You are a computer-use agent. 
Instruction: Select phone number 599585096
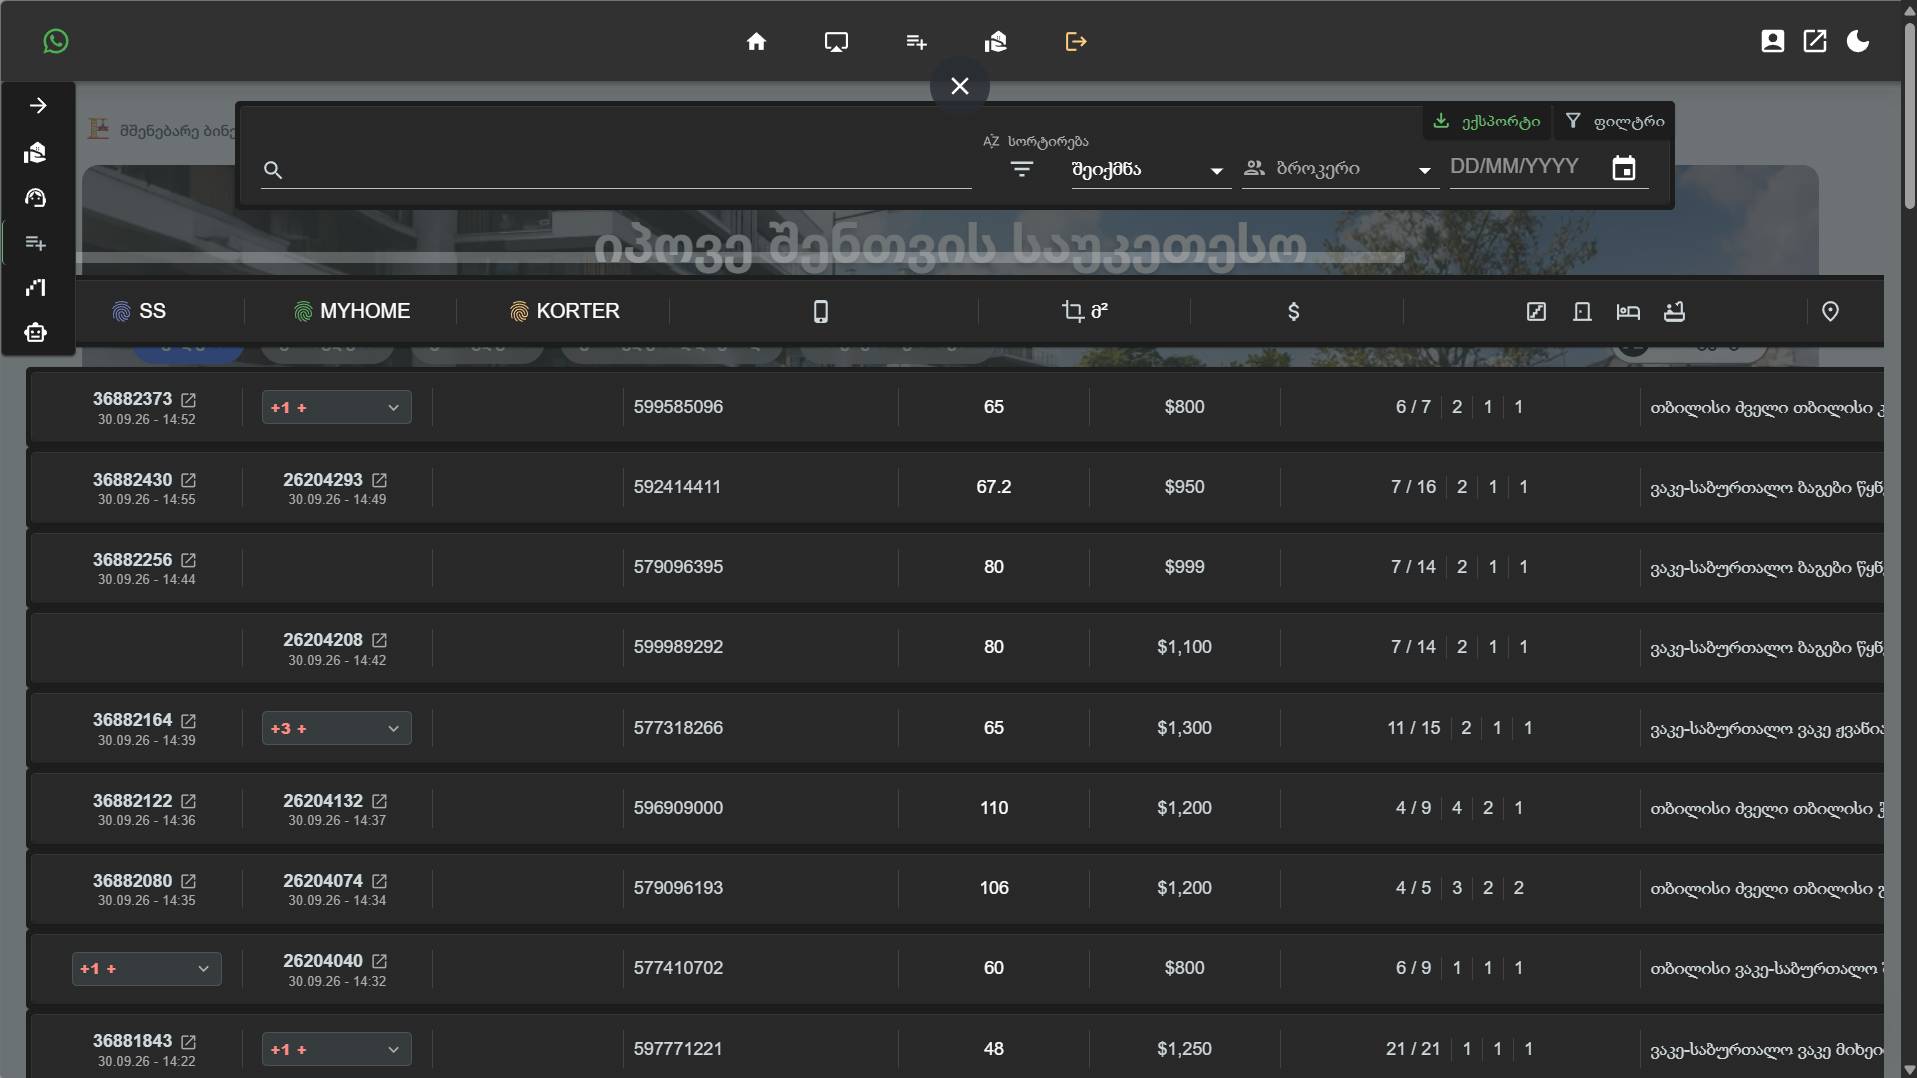[678, 407]
